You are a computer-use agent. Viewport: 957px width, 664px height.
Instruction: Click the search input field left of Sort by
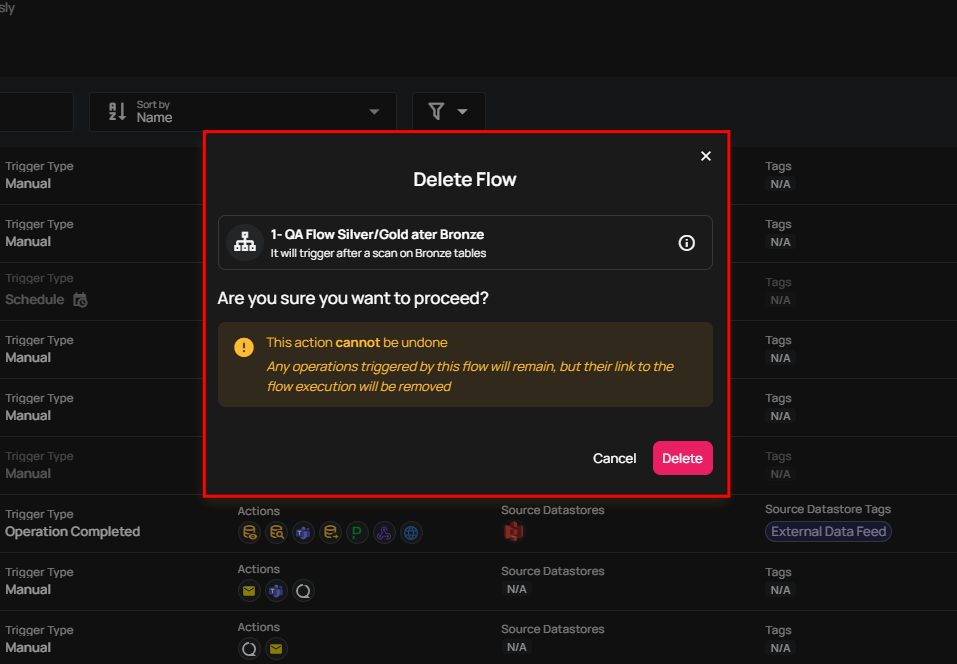tap(36, 112)
